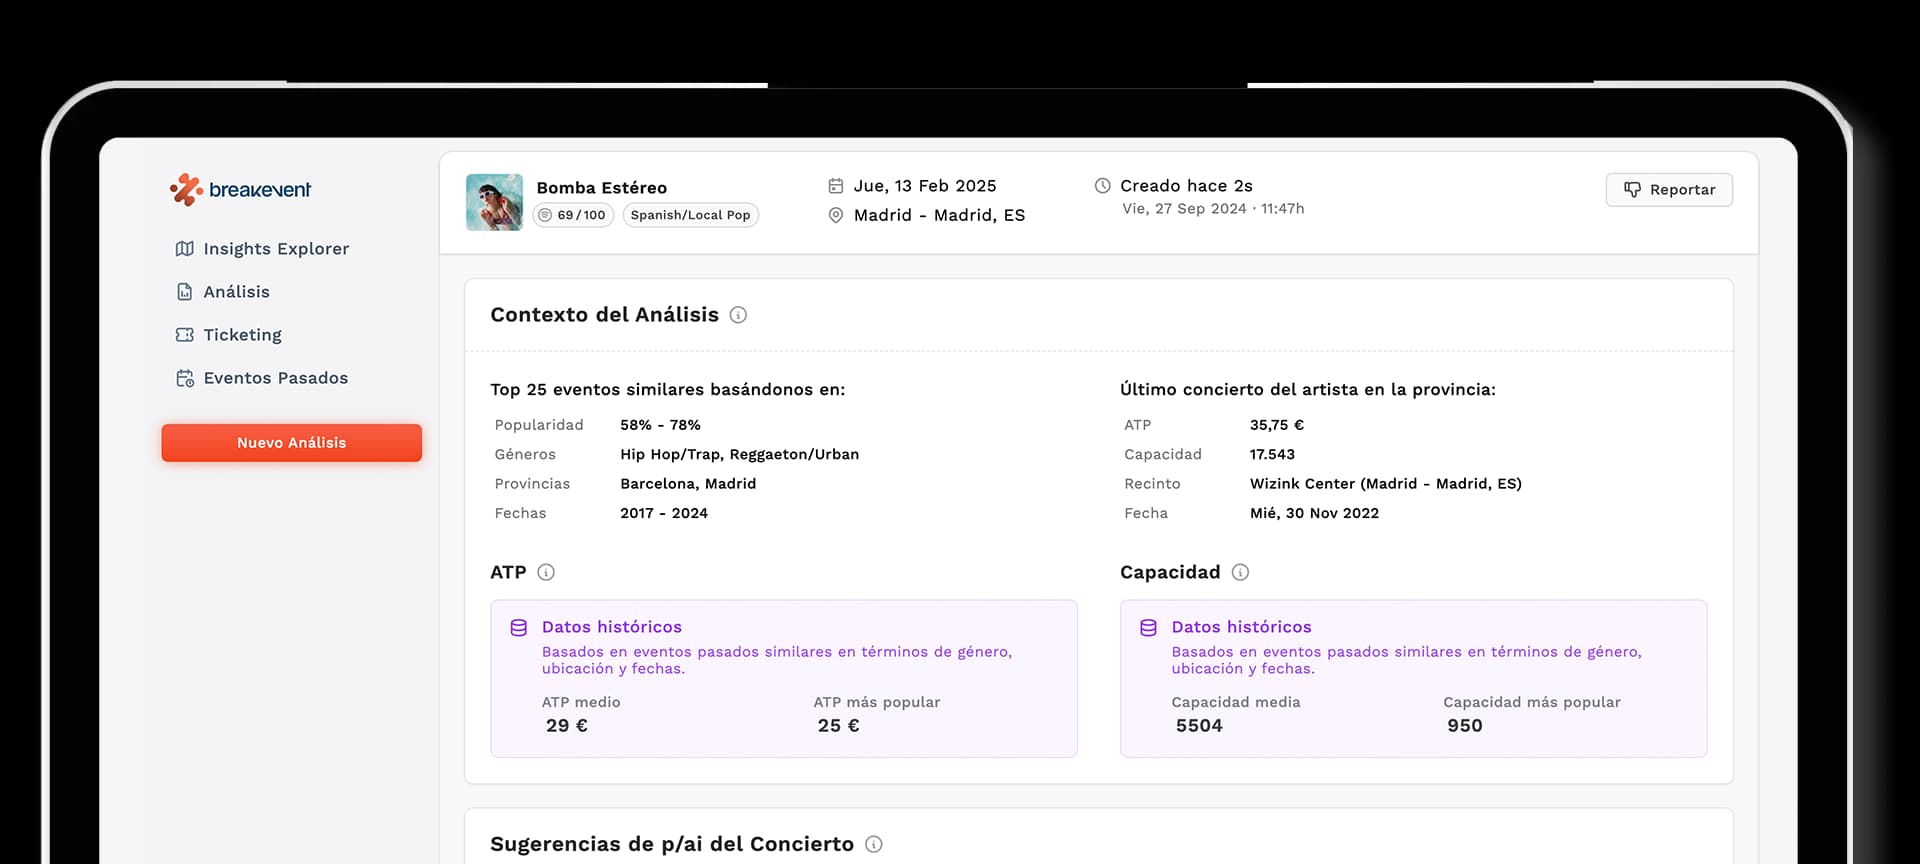The image size is (1920, 864).
Task: Click Popularidad value 58% - 78%
Action: pos(660,425)
